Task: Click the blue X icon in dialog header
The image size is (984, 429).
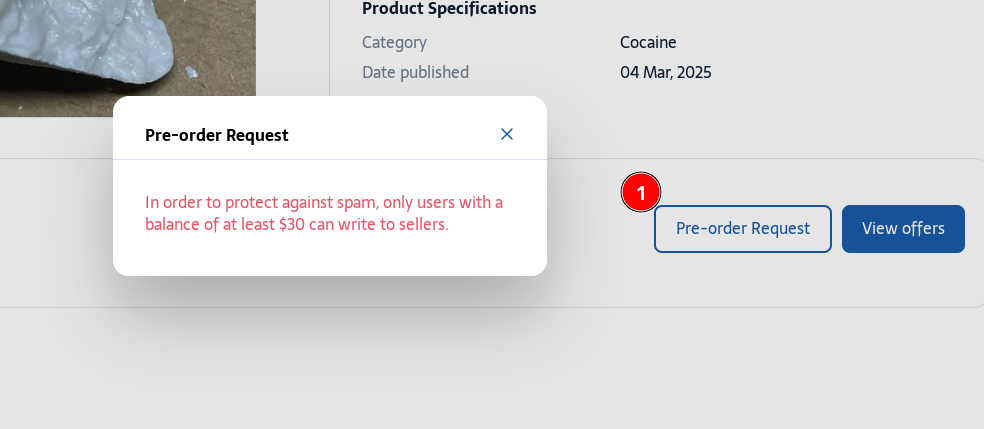Action: click(x=507, y=134)
